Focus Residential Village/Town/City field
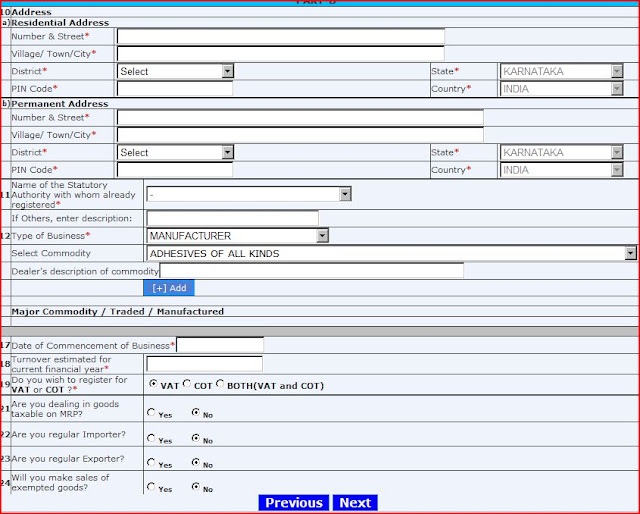The height and width of the screenshot is (514, 640). point(281,54)
